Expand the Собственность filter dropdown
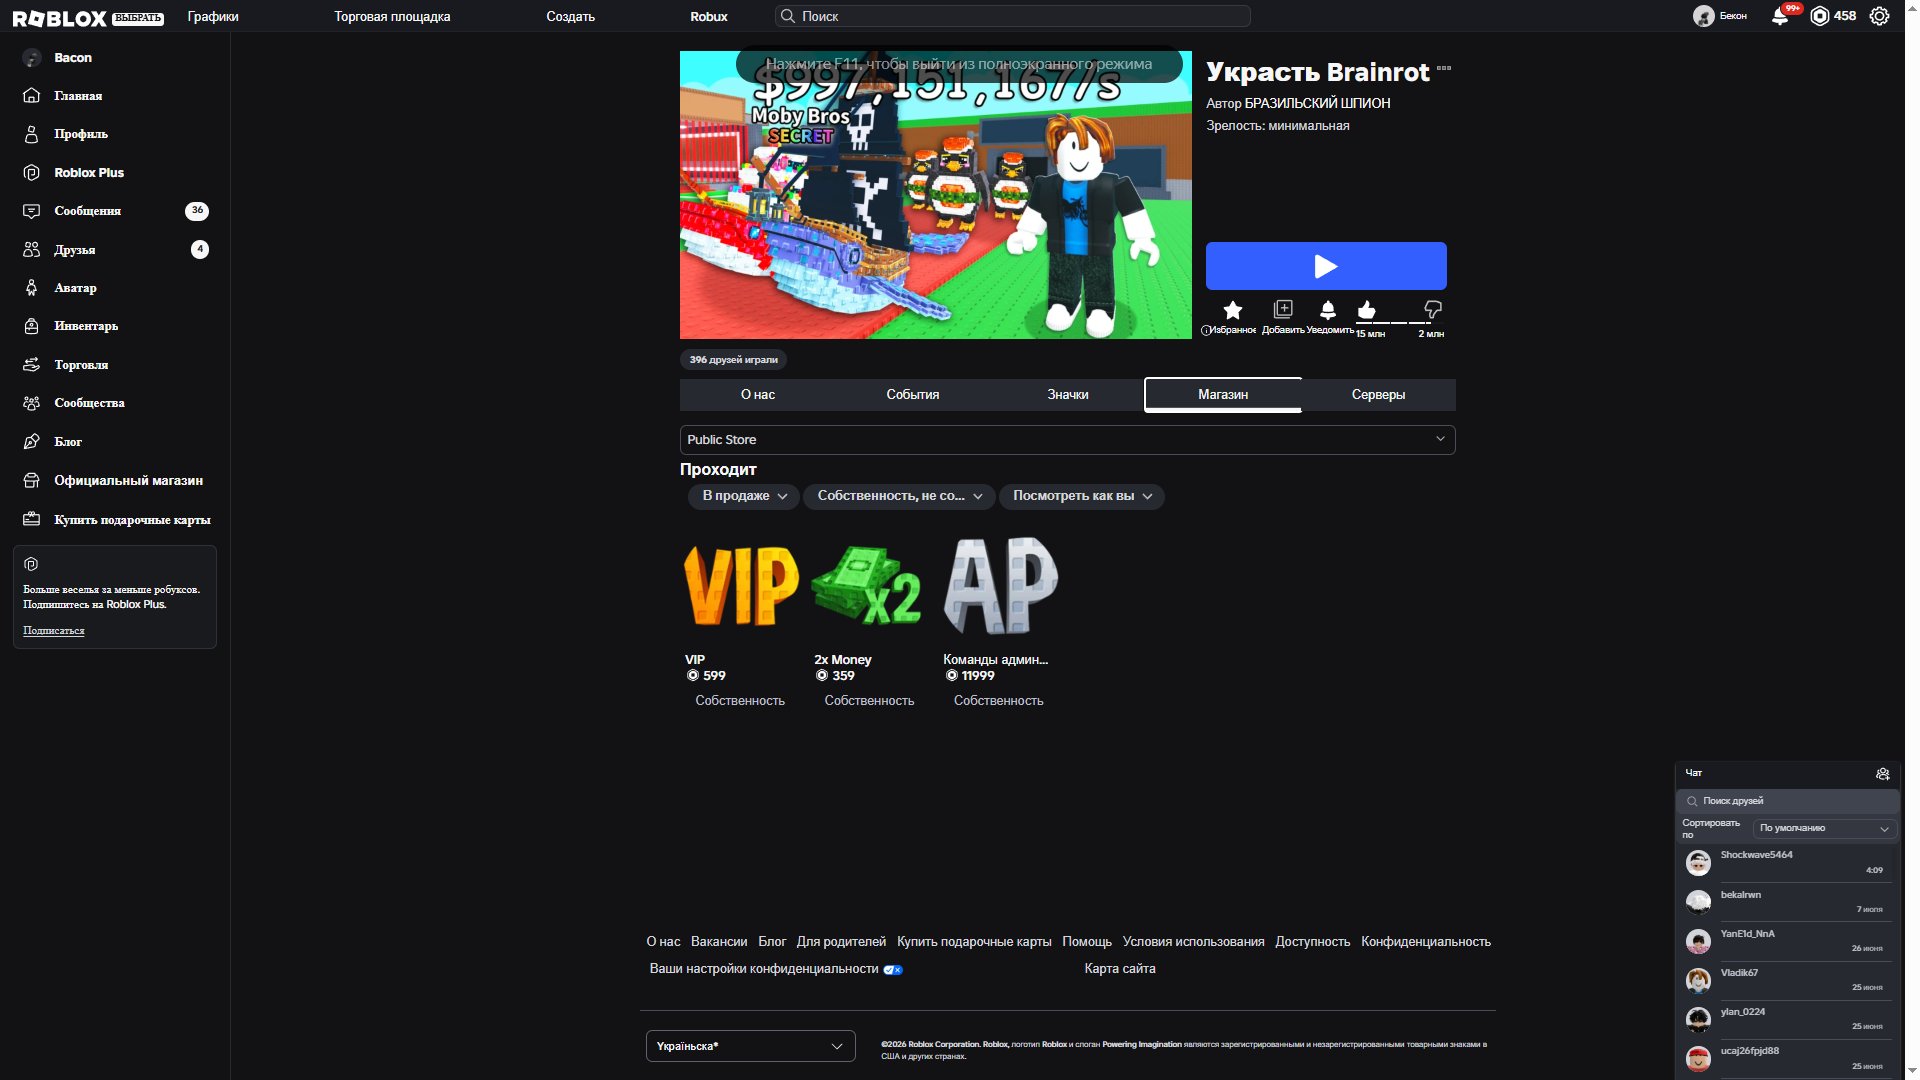The width and height of the screenshot is (1920, 1080). tap(899, 496)
